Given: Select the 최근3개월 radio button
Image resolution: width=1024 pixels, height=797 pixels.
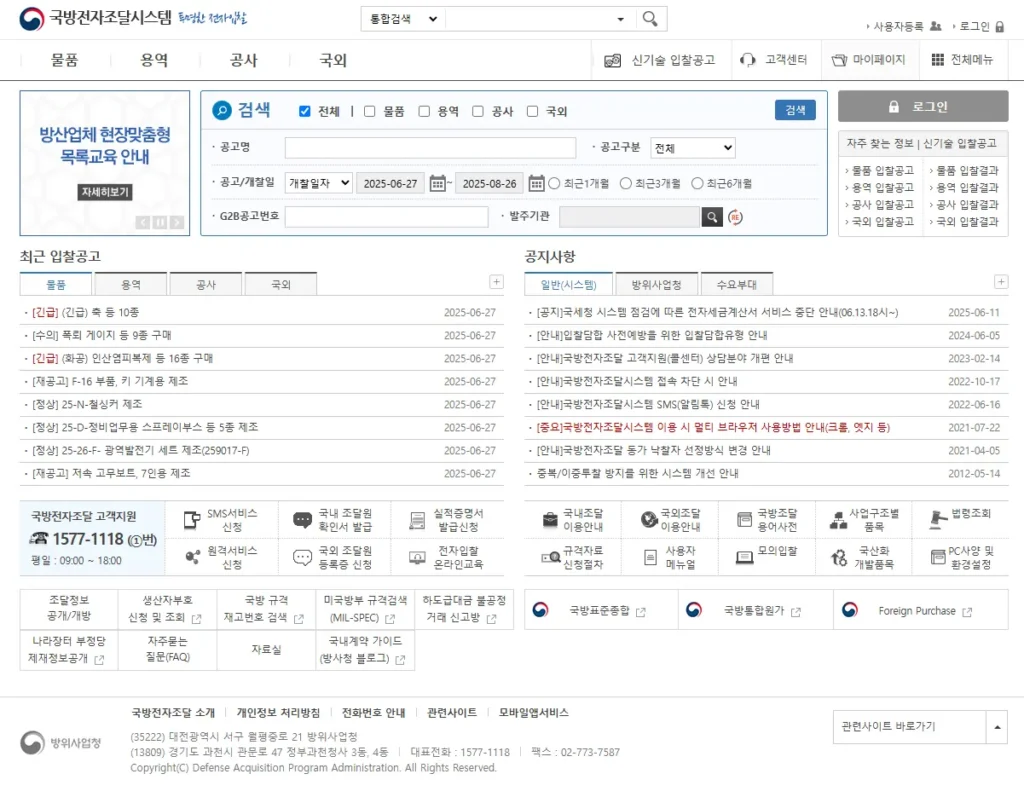Looking at the screenshot, I should point(626,184).
